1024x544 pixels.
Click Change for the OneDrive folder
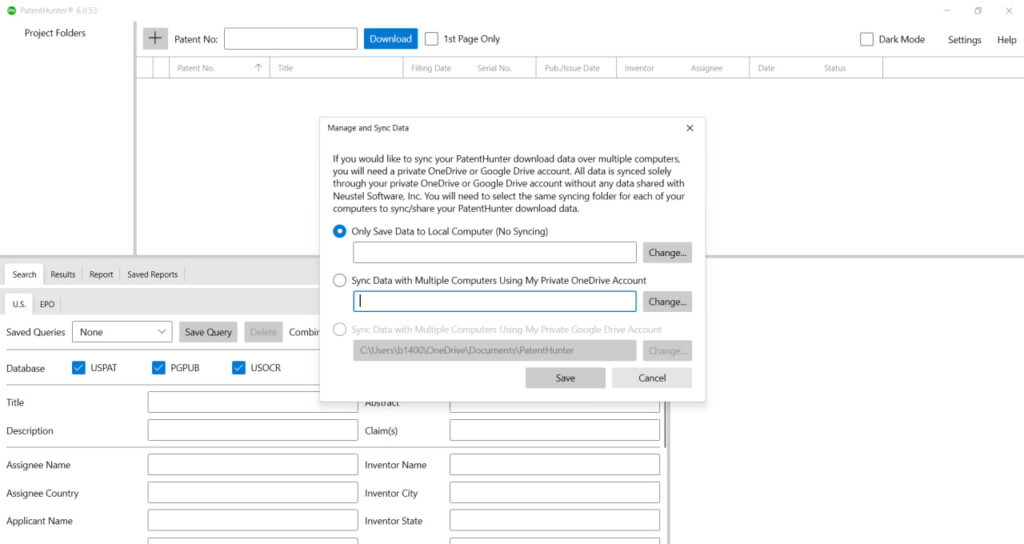click(667, 301)
